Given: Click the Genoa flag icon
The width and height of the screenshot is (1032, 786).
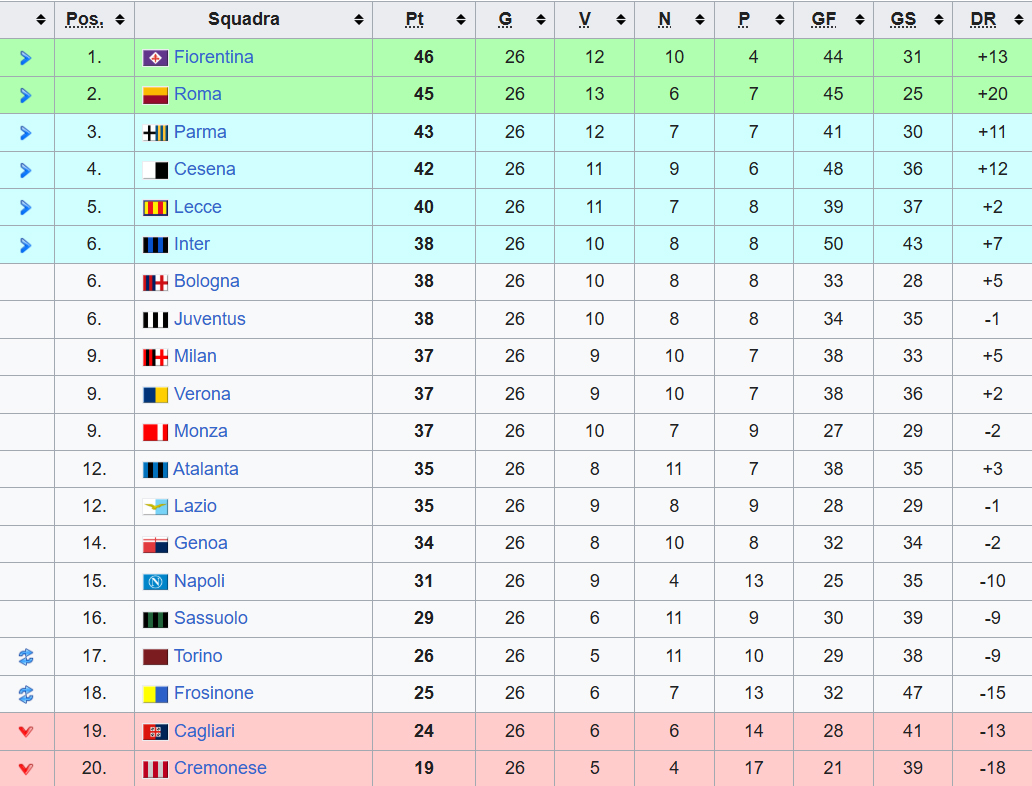Looking at the screenshot, I should [x=155, y=544].
